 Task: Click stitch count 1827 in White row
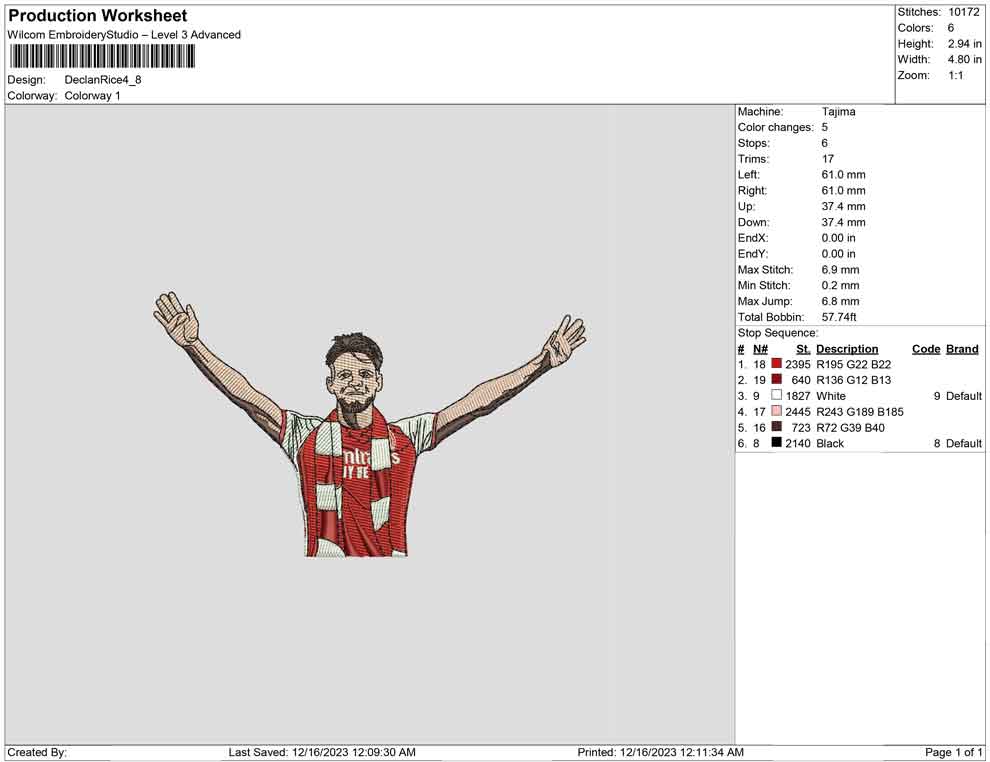[x=797, y=396]
